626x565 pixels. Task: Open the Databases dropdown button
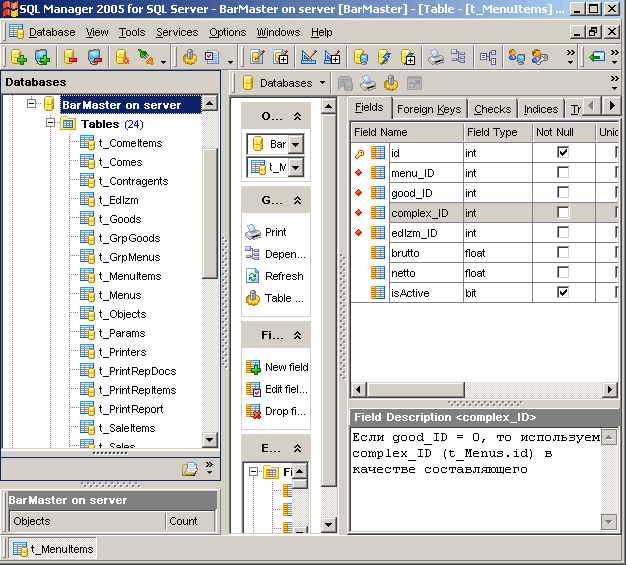pos(283,83)
